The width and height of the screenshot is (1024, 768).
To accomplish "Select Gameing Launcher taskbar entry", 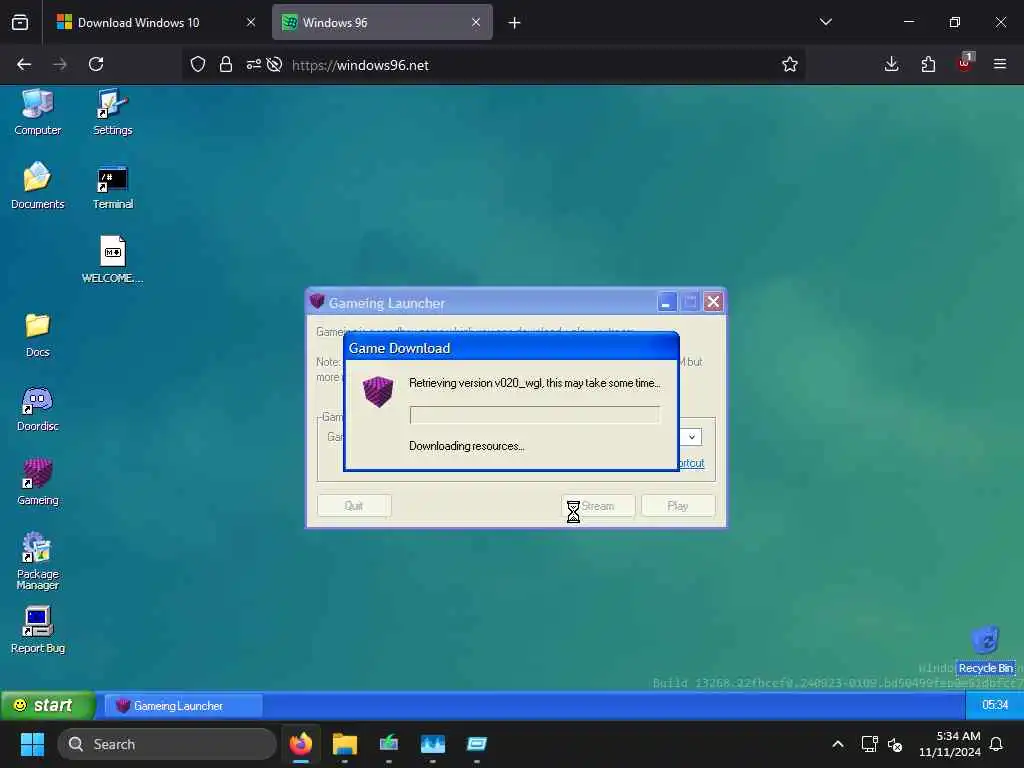I will [x=183, y=705].
